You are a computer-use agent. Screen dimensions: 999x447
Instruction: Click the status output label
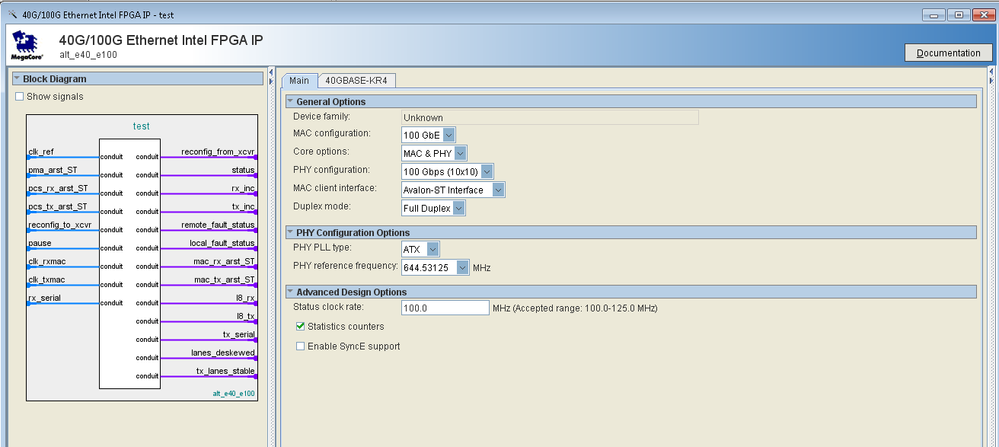244,170
